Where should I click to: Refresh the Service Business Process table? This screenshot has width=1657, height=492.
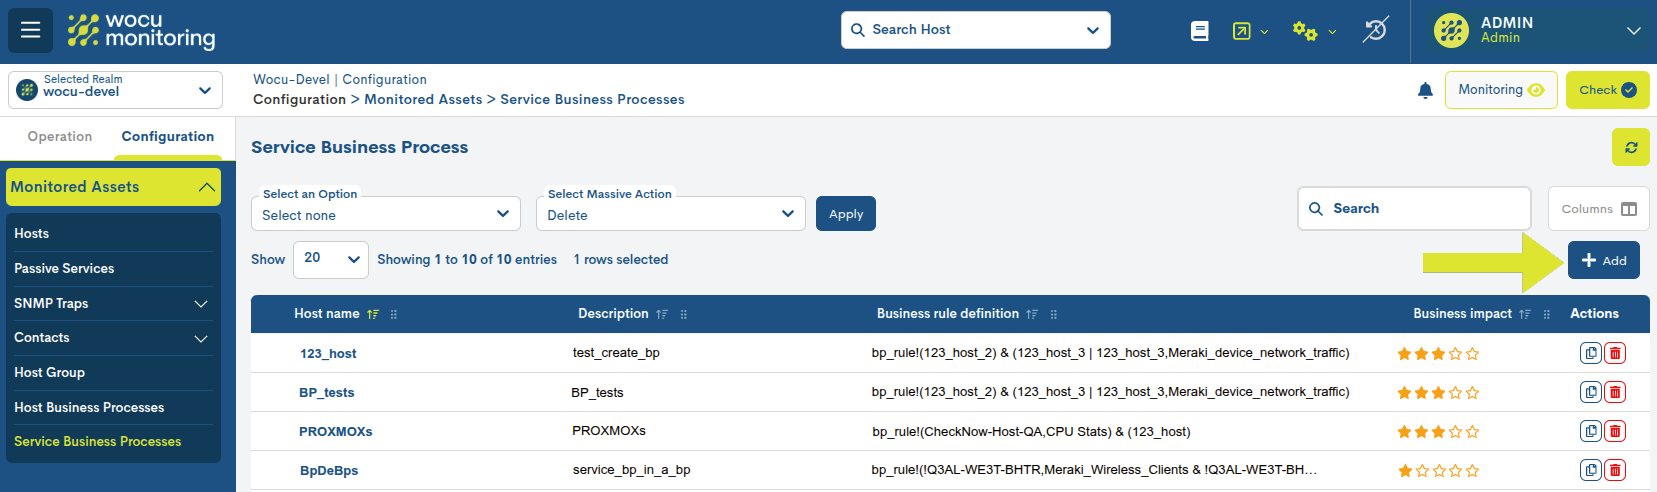[x=1631, y=147]
